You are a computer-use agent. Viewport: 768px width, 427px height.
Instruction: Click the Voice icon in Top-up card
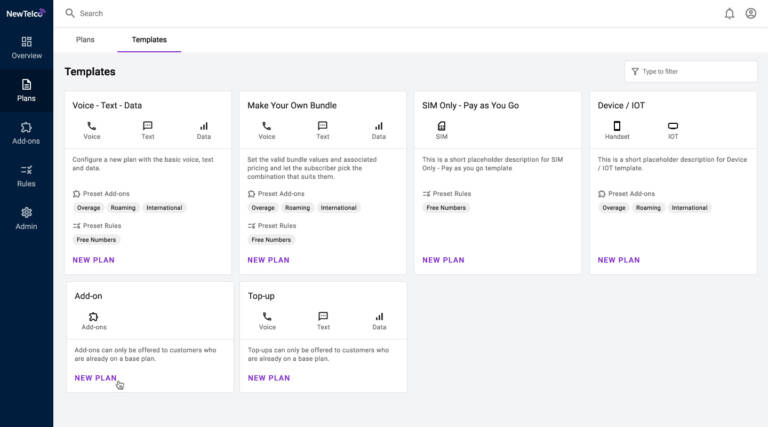pos(267,317)
